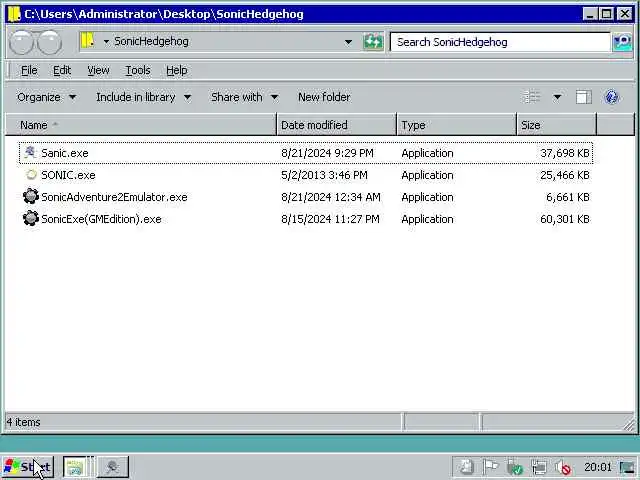This screenshot has width=640, height=480.
Task: Click the Forward navigation button
Action: [49, 42]
